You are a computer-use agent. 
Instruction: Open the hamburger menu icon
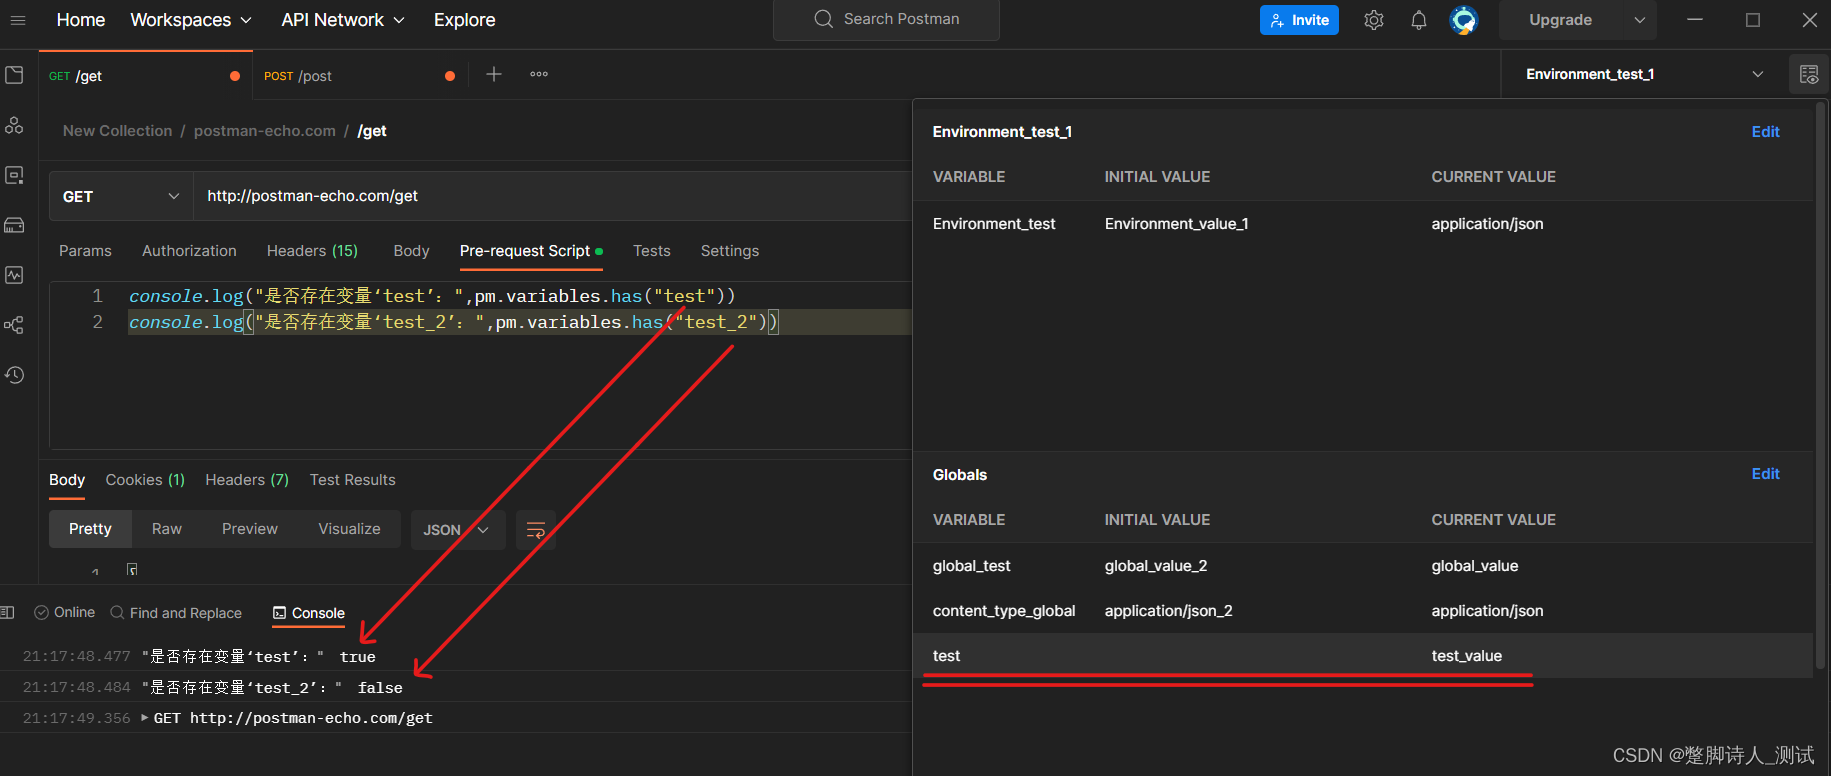[x=18, y=20]
